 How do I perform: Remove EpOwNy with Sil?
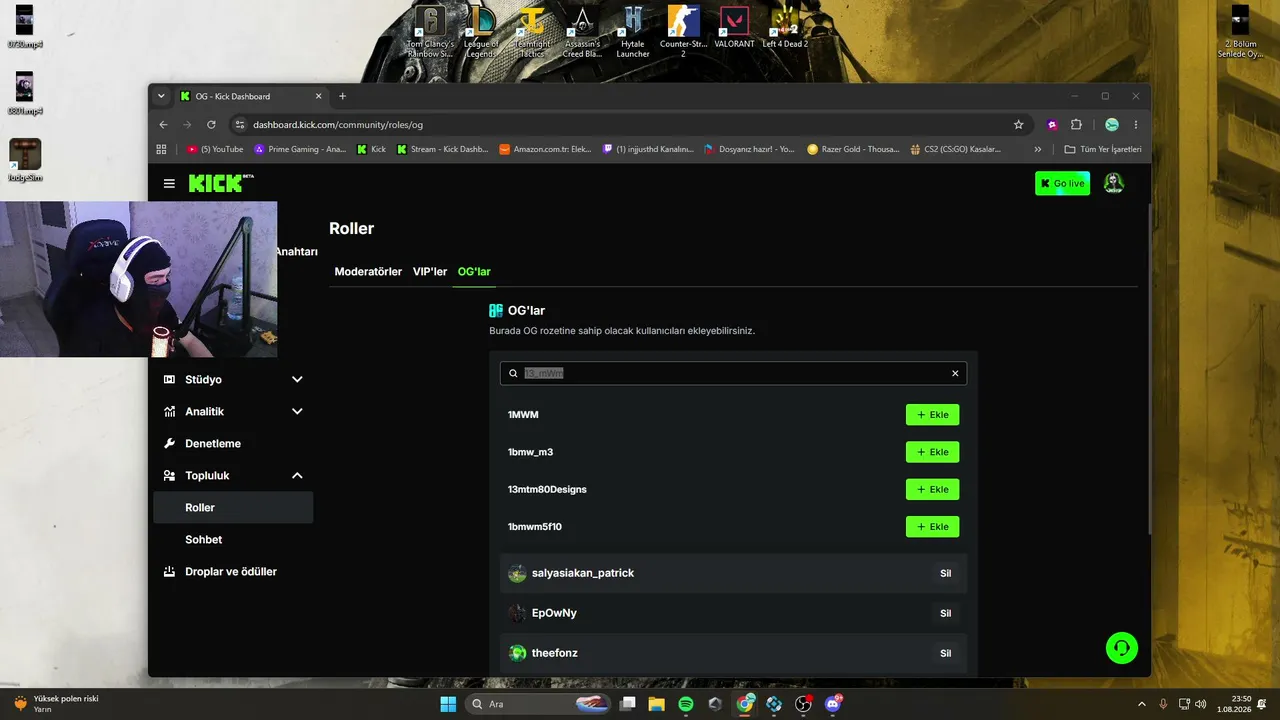point(945,613)
